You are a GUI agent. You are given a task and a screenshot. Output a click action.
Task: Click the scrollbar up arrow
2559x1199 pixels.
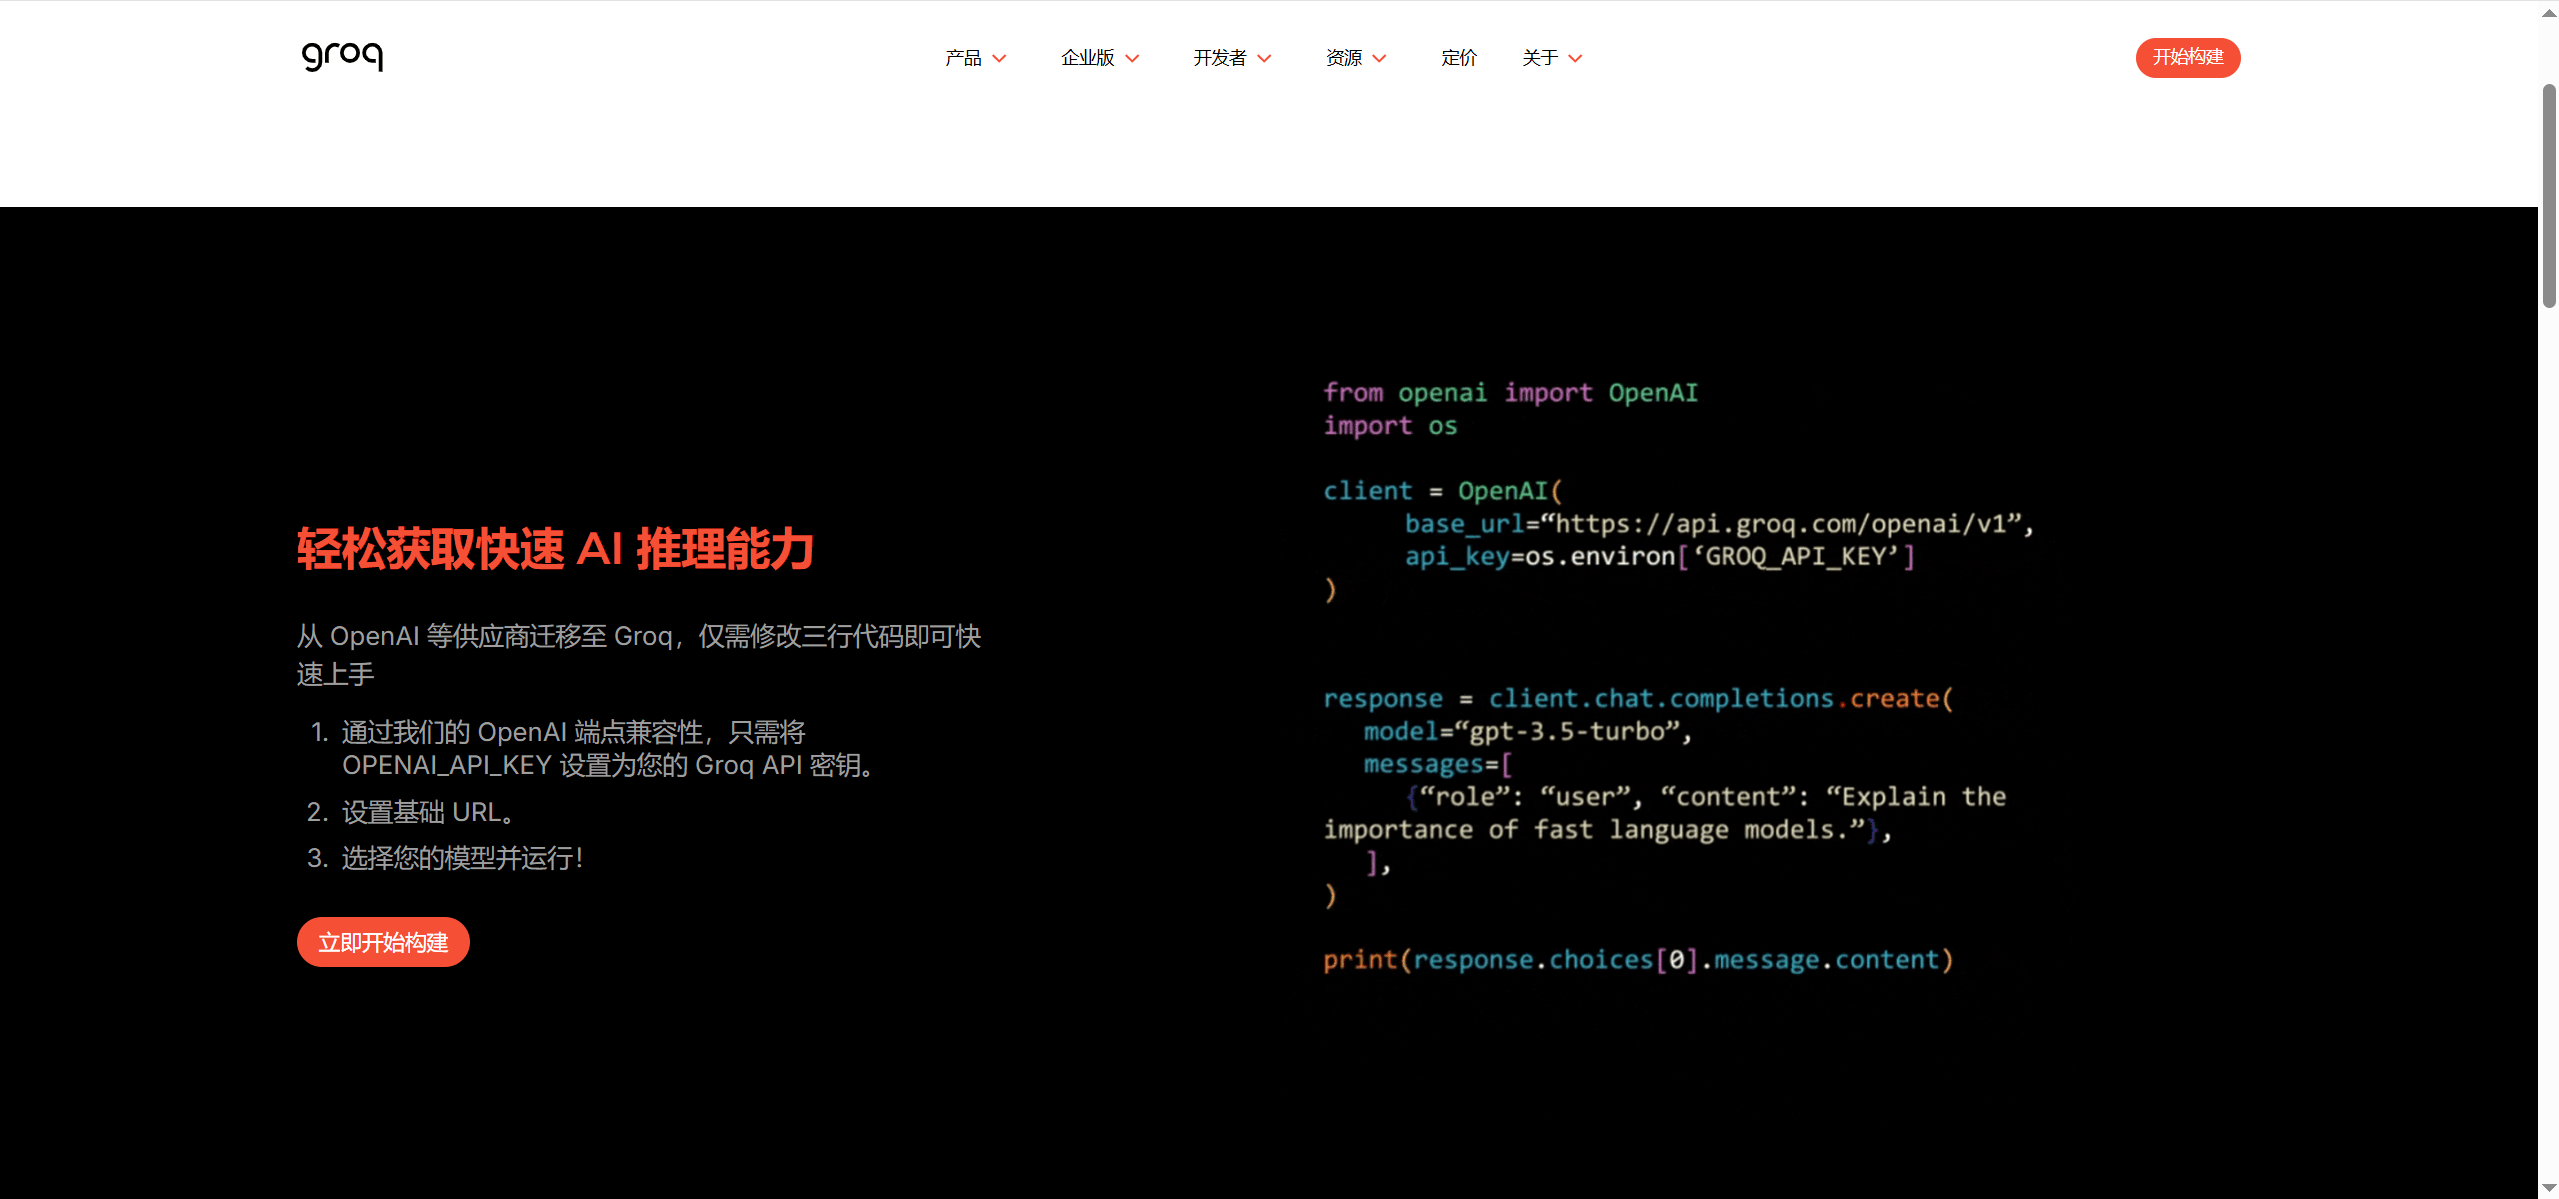click(2548, 12)
